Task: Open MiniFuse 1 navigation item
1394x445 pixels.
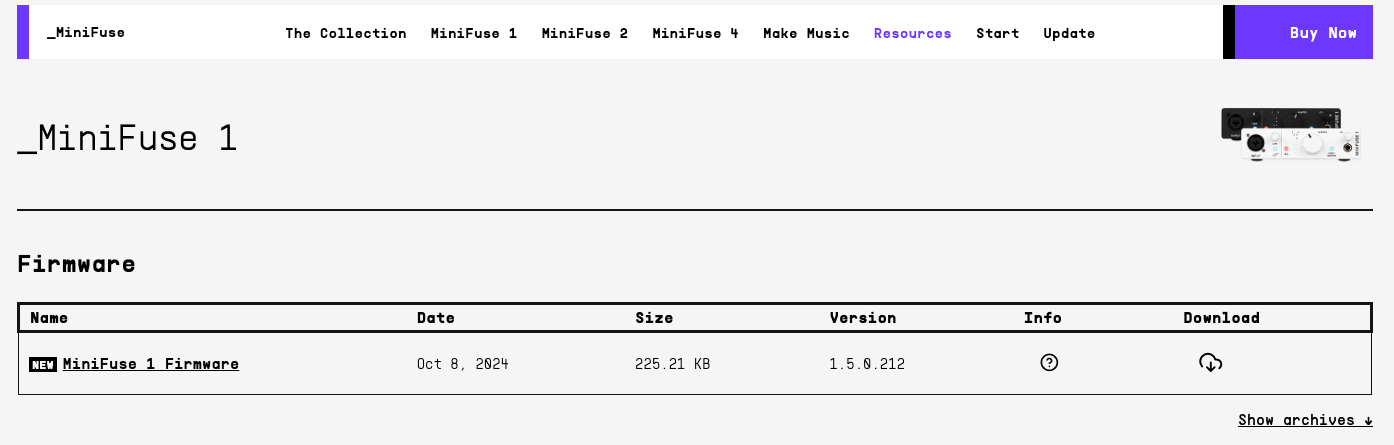Action: pos(474,33)
